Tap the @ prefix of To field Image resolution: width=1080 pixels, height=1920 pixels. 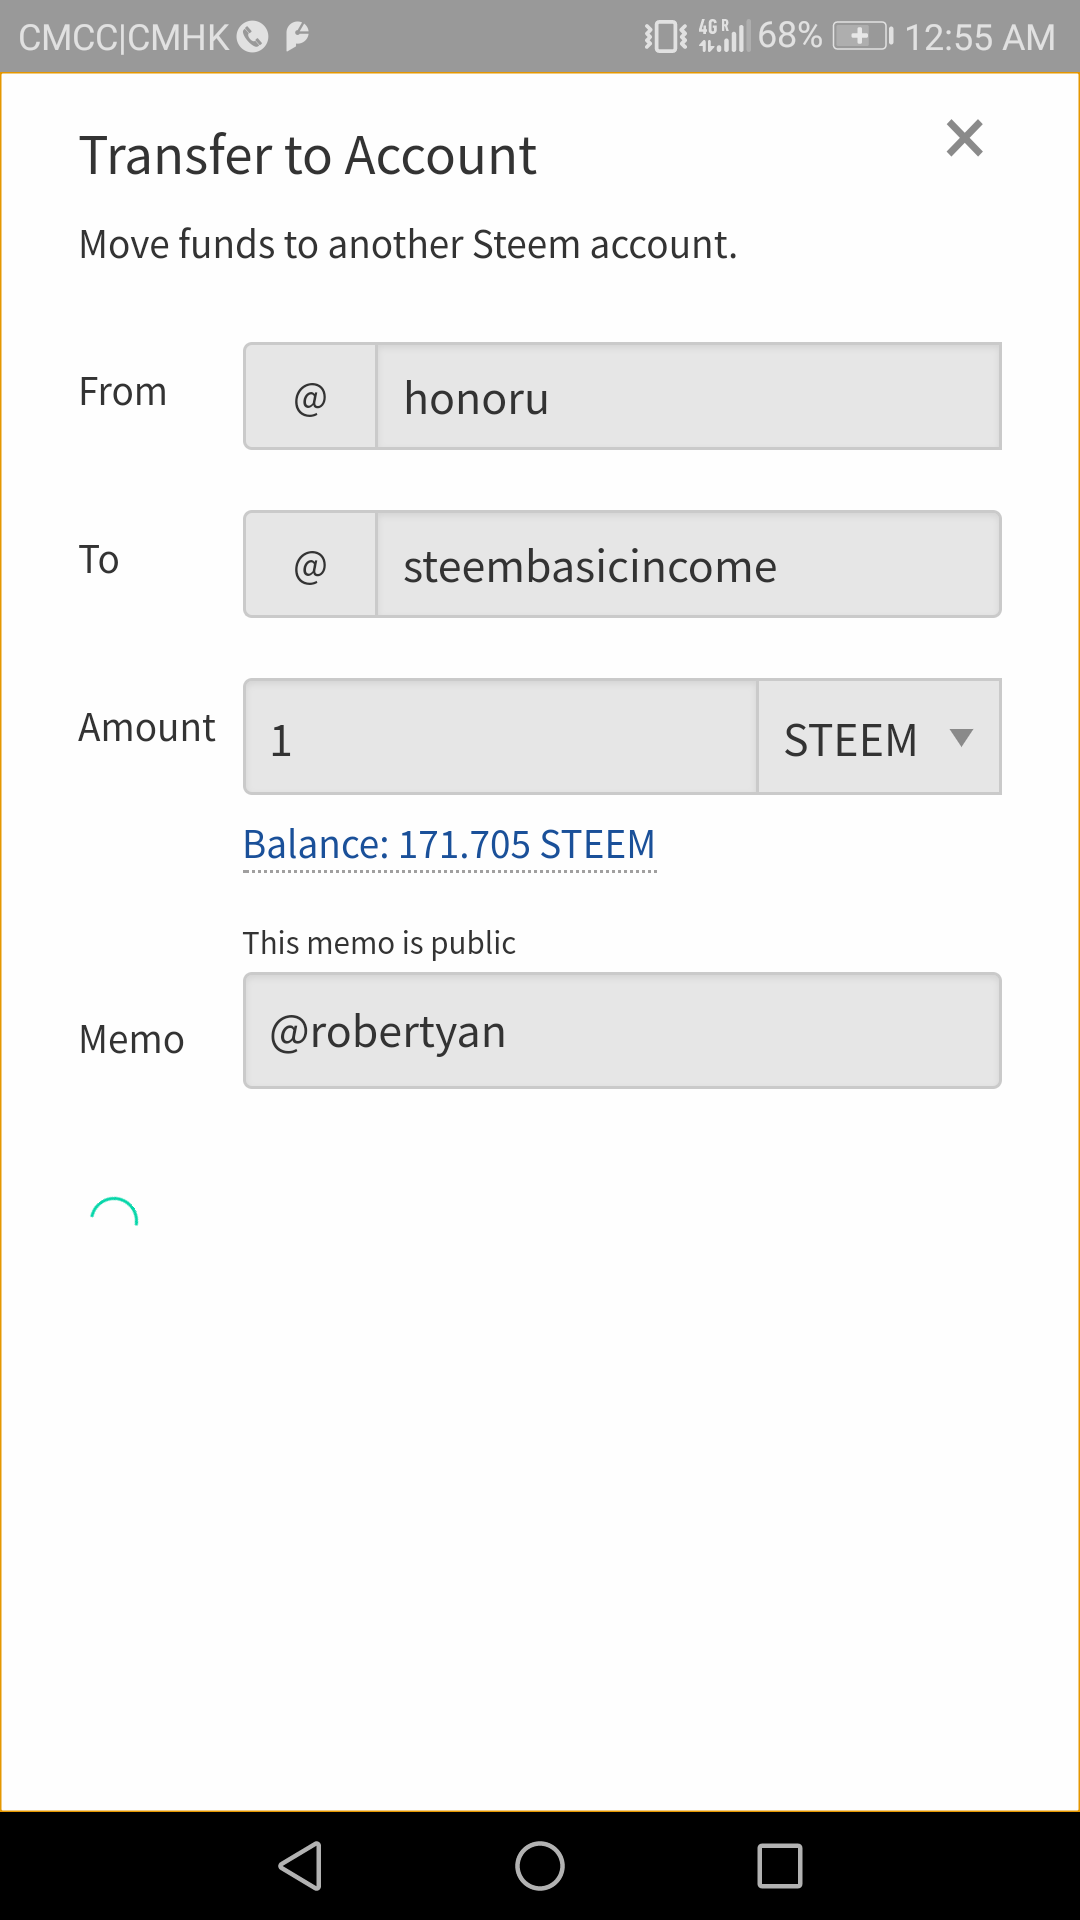pyautogui.click(x=310, y=565)
